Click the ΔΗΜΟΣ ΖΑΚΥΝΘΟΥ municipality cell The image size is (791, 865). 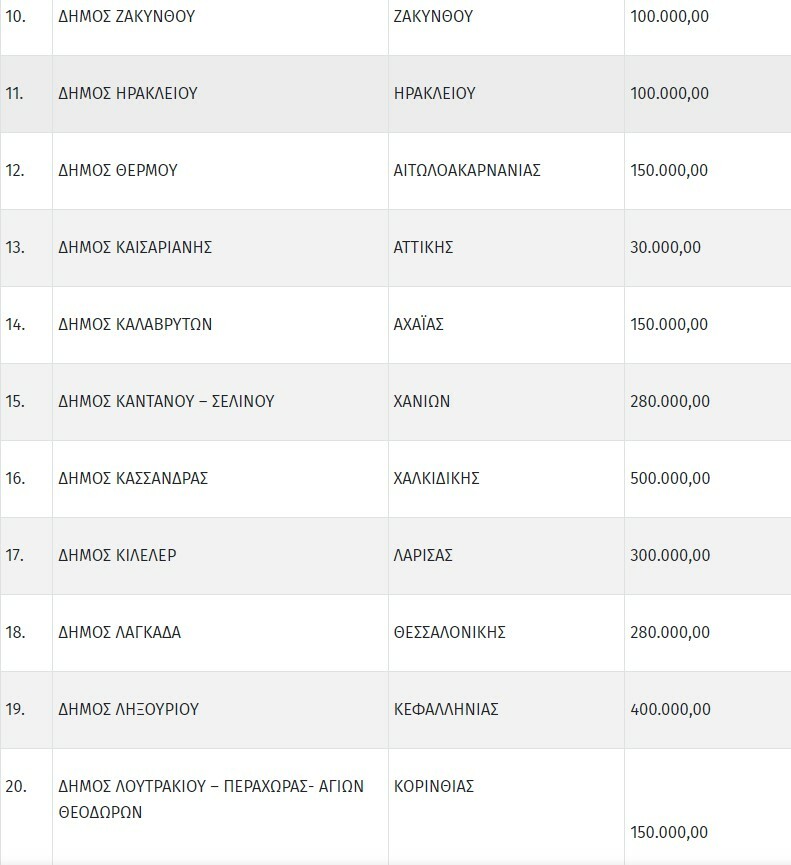[125, 17]
